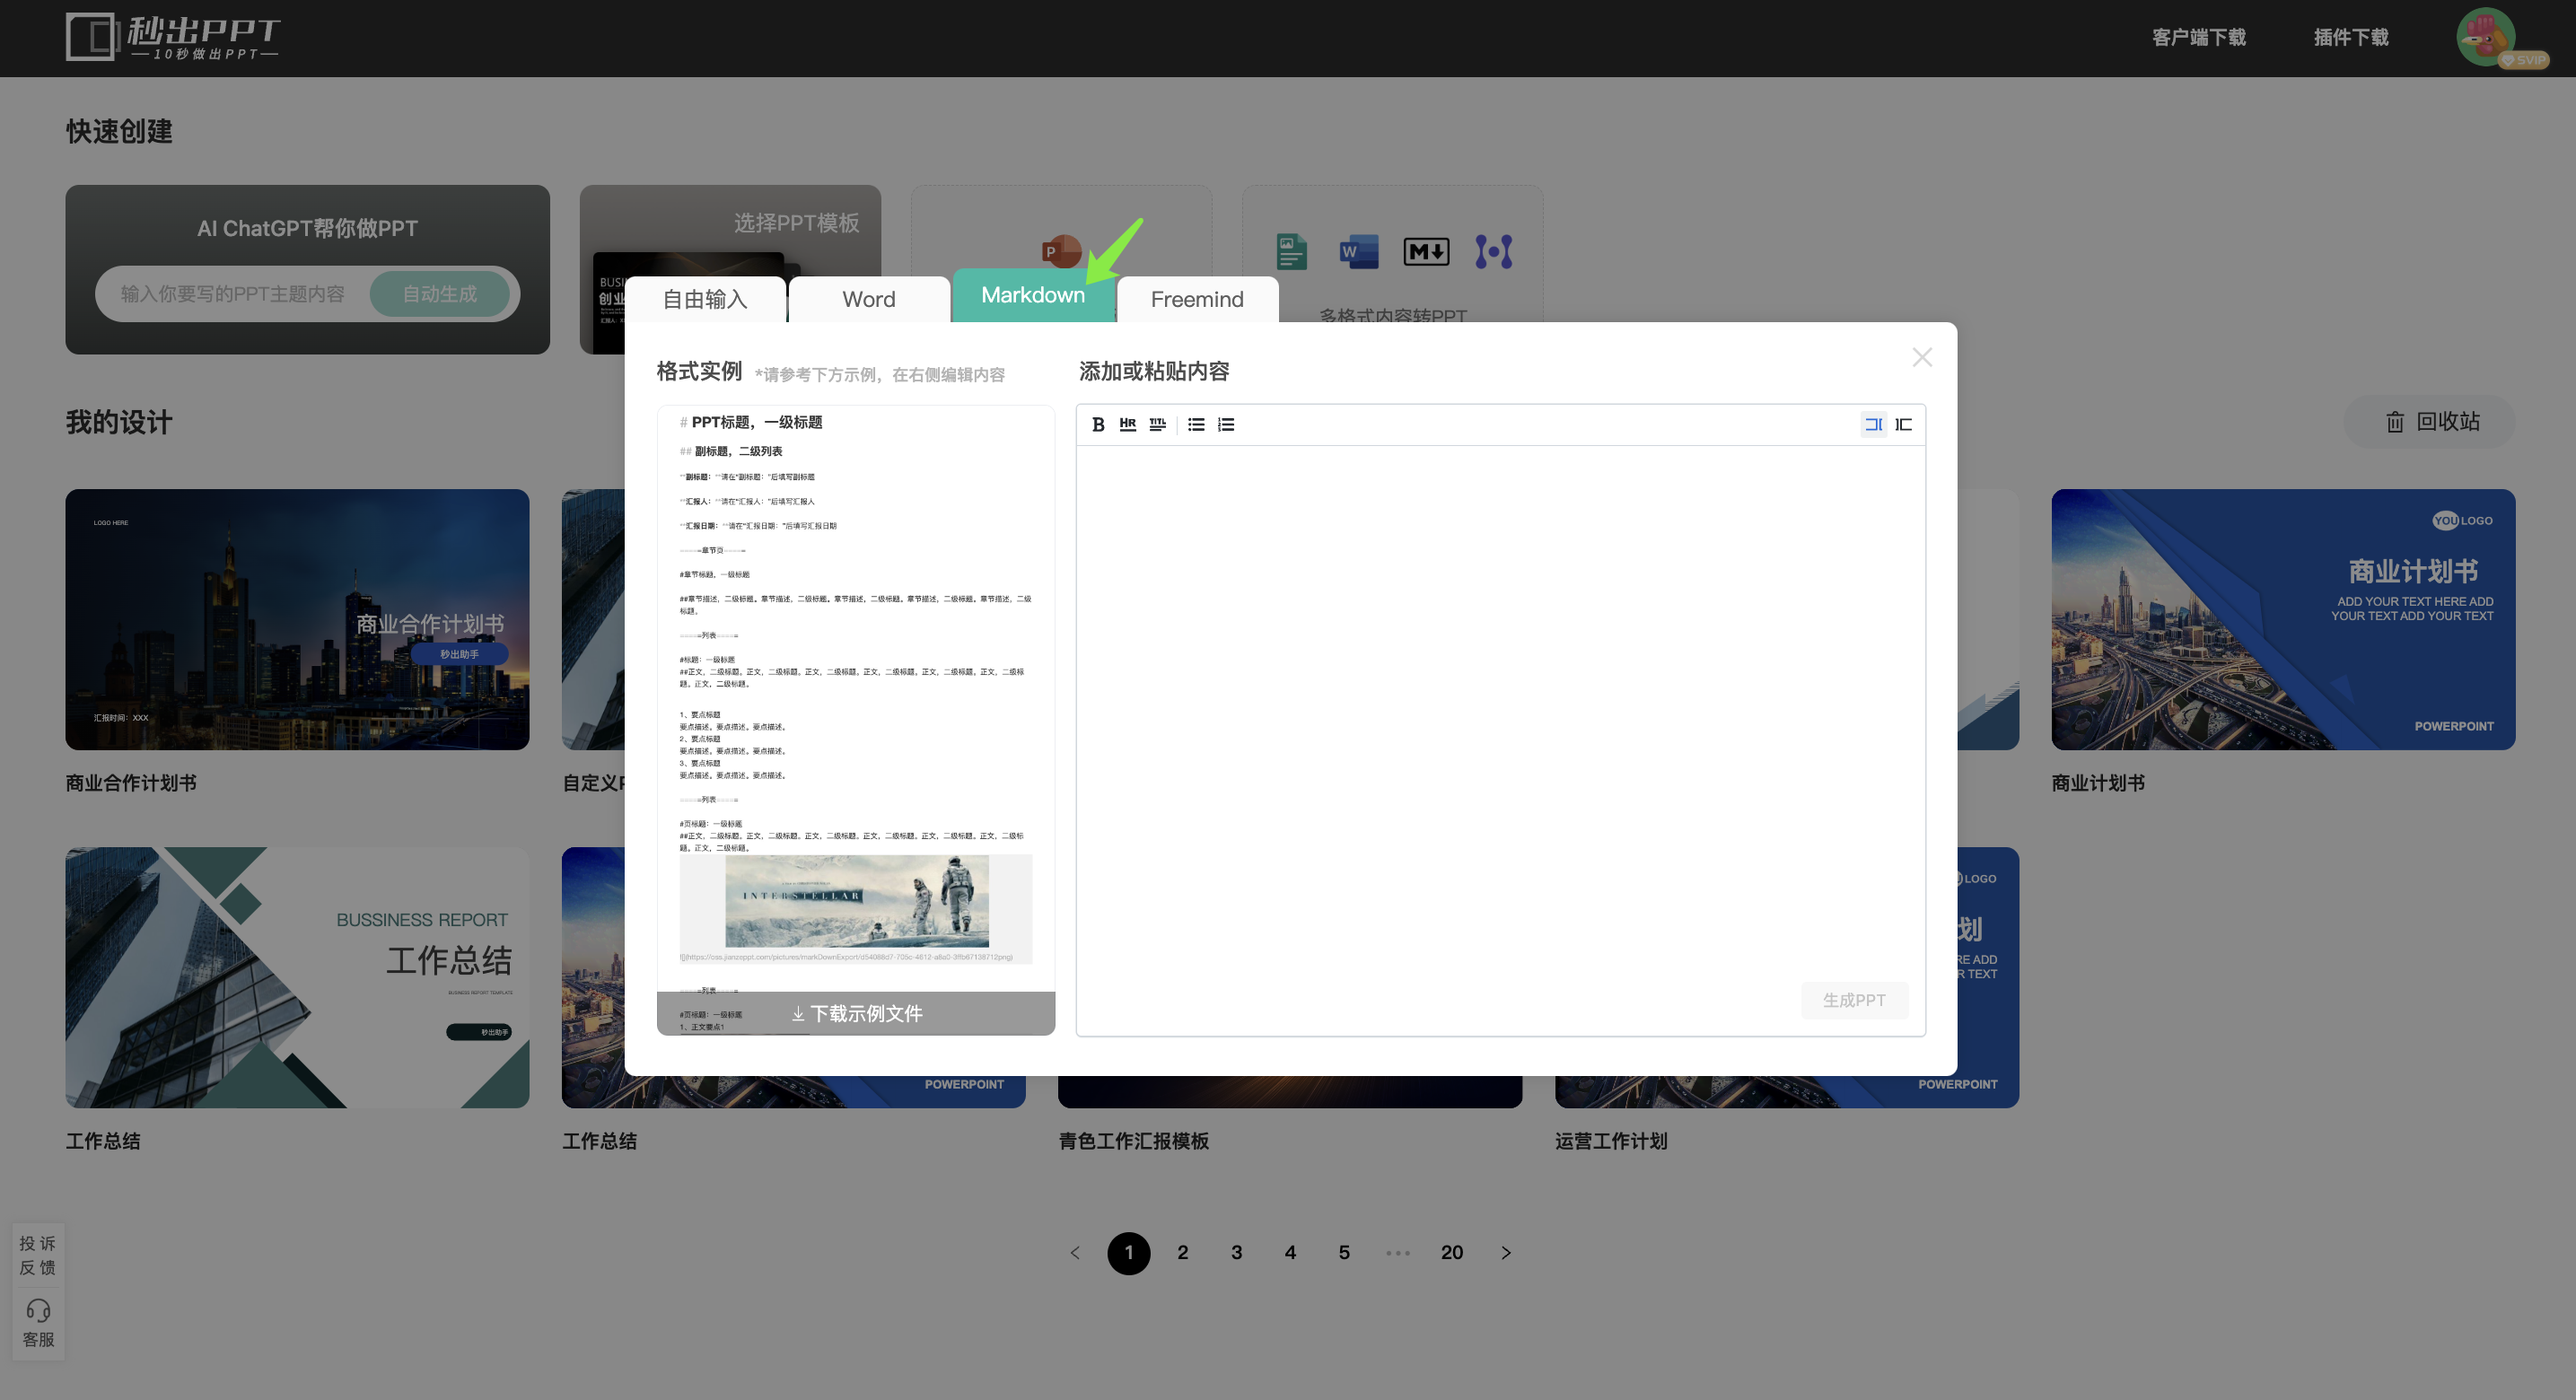This screenshot has height=1400, width=2576.
Task: Select the Markdown tab
Action: pos(1033,295)
